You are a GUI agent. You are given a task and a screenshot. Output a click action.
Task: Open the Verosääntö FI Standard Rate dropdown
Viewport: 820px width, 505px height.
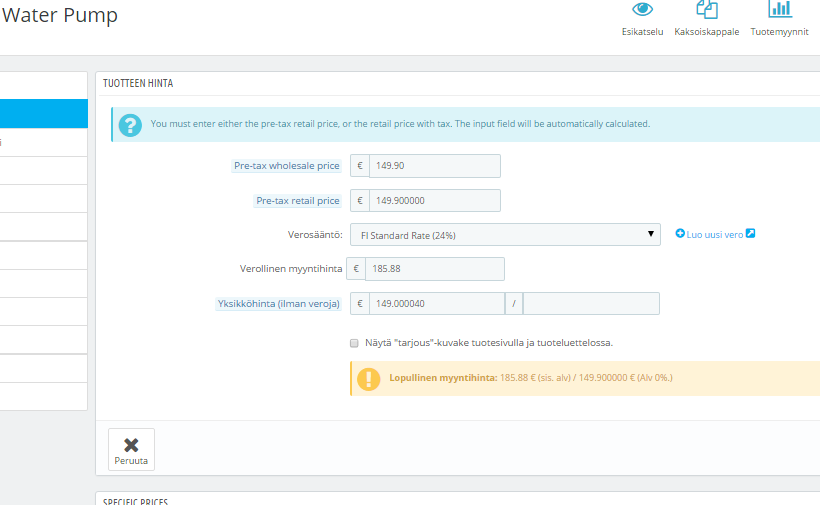click(505, 235)
